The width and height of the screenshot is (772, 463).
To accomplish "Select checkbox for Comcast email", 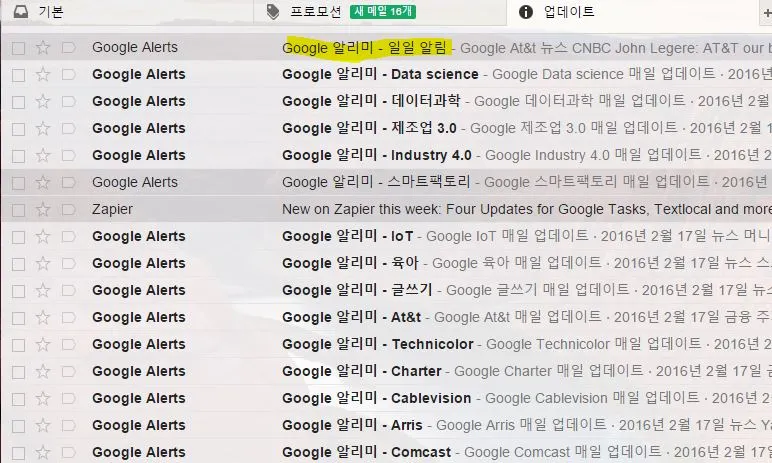I will 19,453.
